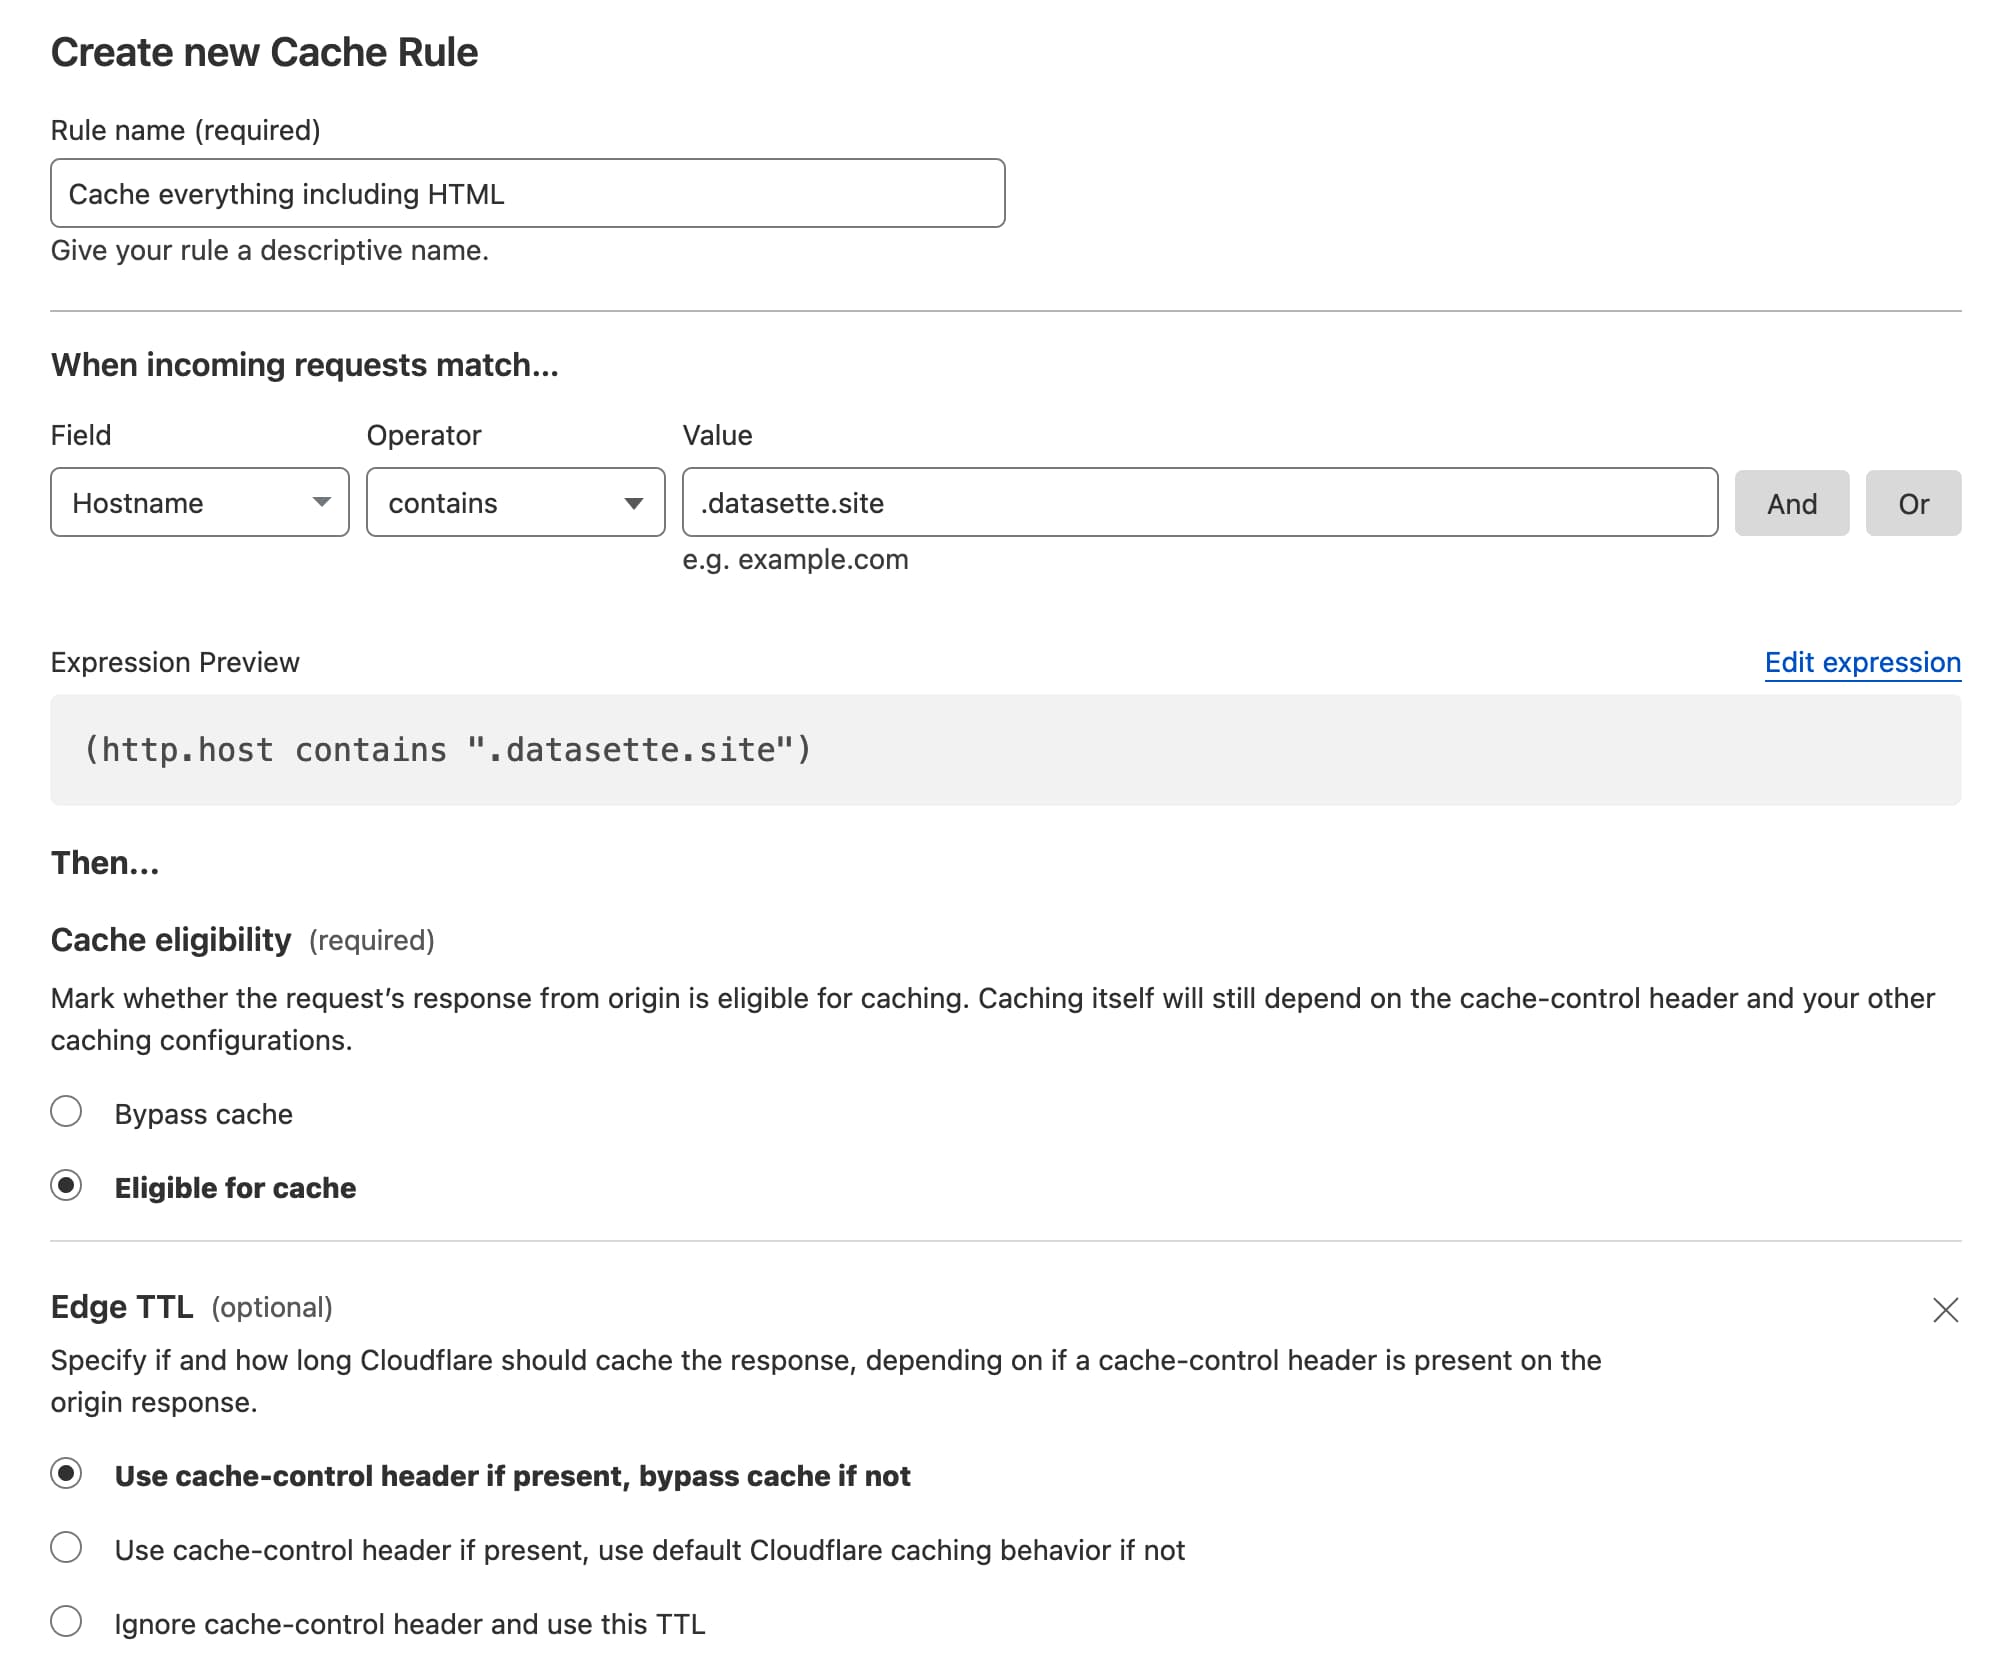Open the Hostname field dropdown

pos(200,502)
